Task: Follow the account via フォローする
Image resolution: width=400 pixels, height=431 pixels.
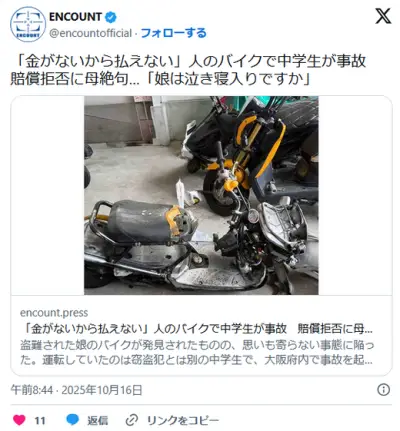Action: 173,33
